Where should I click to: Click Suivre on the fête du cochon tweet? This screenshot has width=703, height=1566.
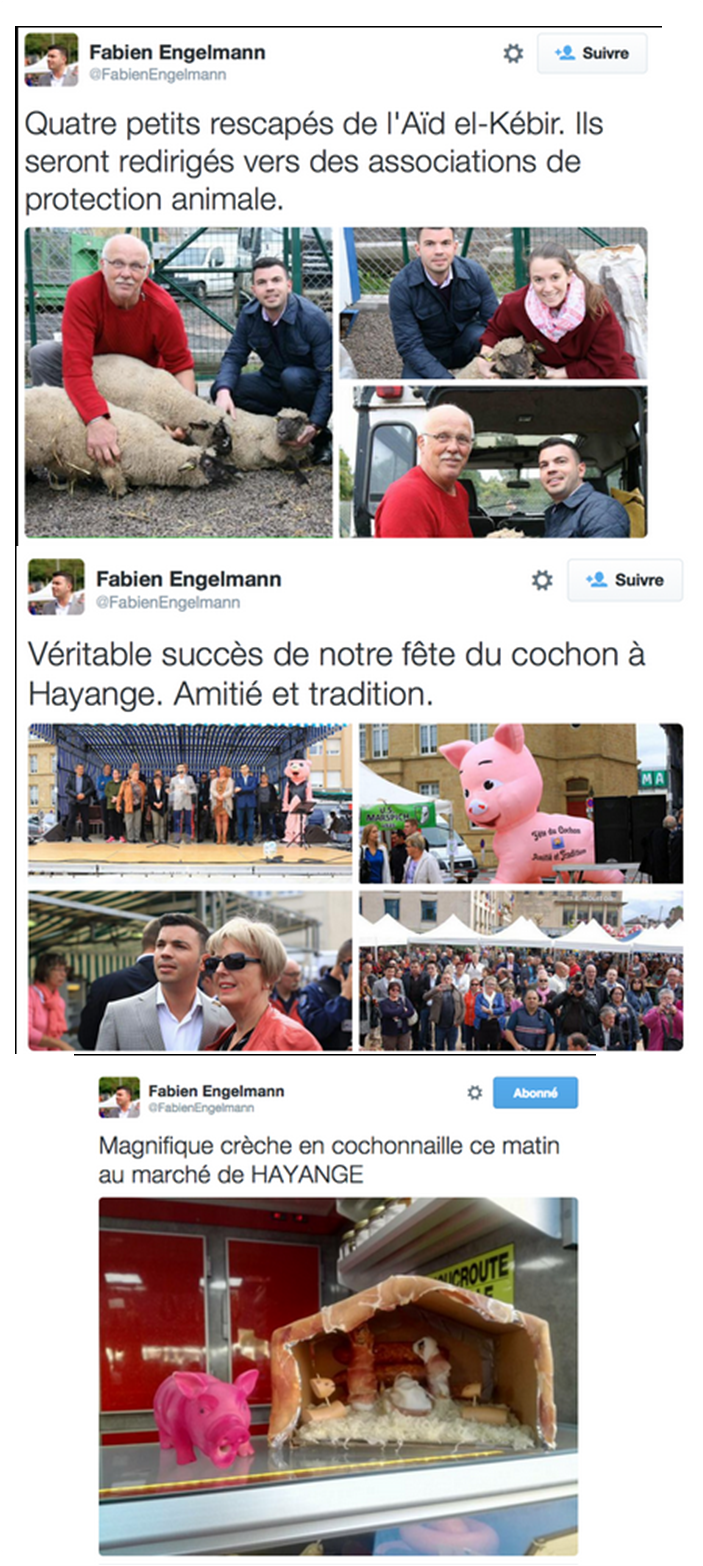click(x=625, y=580)
